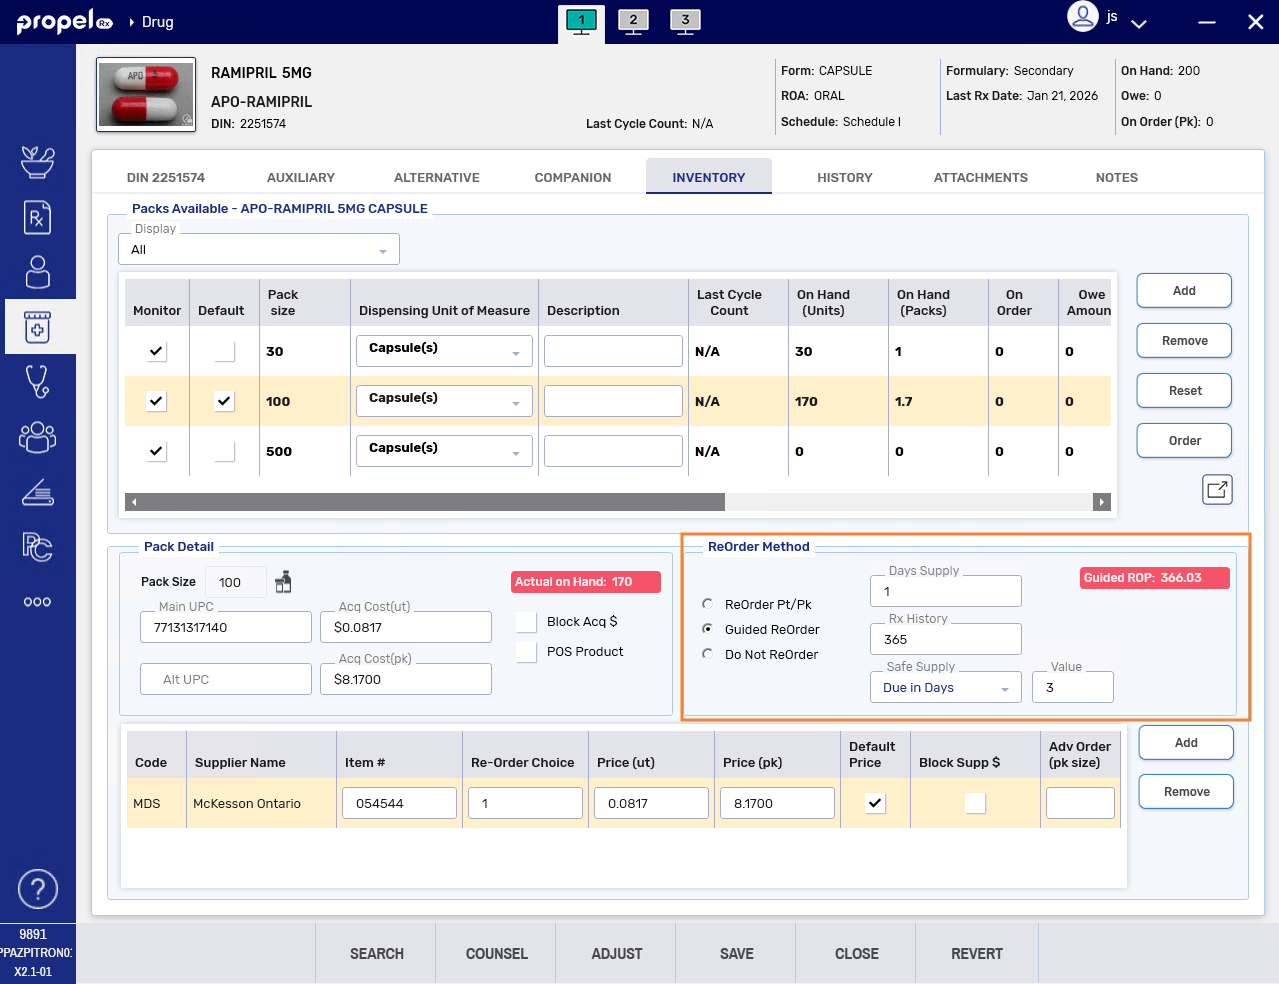This screenshot has height=984, width=1279.
Task: Open the Rx prescription sidebar icon
Action: tap(37, 218)
